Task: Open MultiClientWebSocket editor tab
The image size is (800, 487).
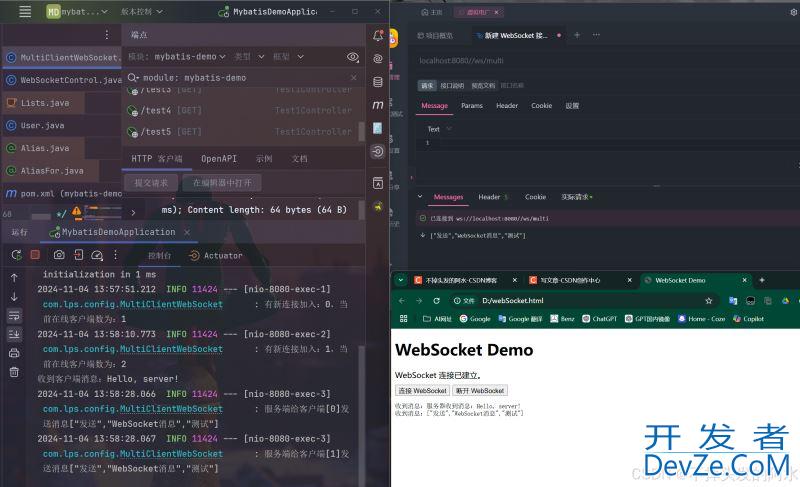Action: 62,58
